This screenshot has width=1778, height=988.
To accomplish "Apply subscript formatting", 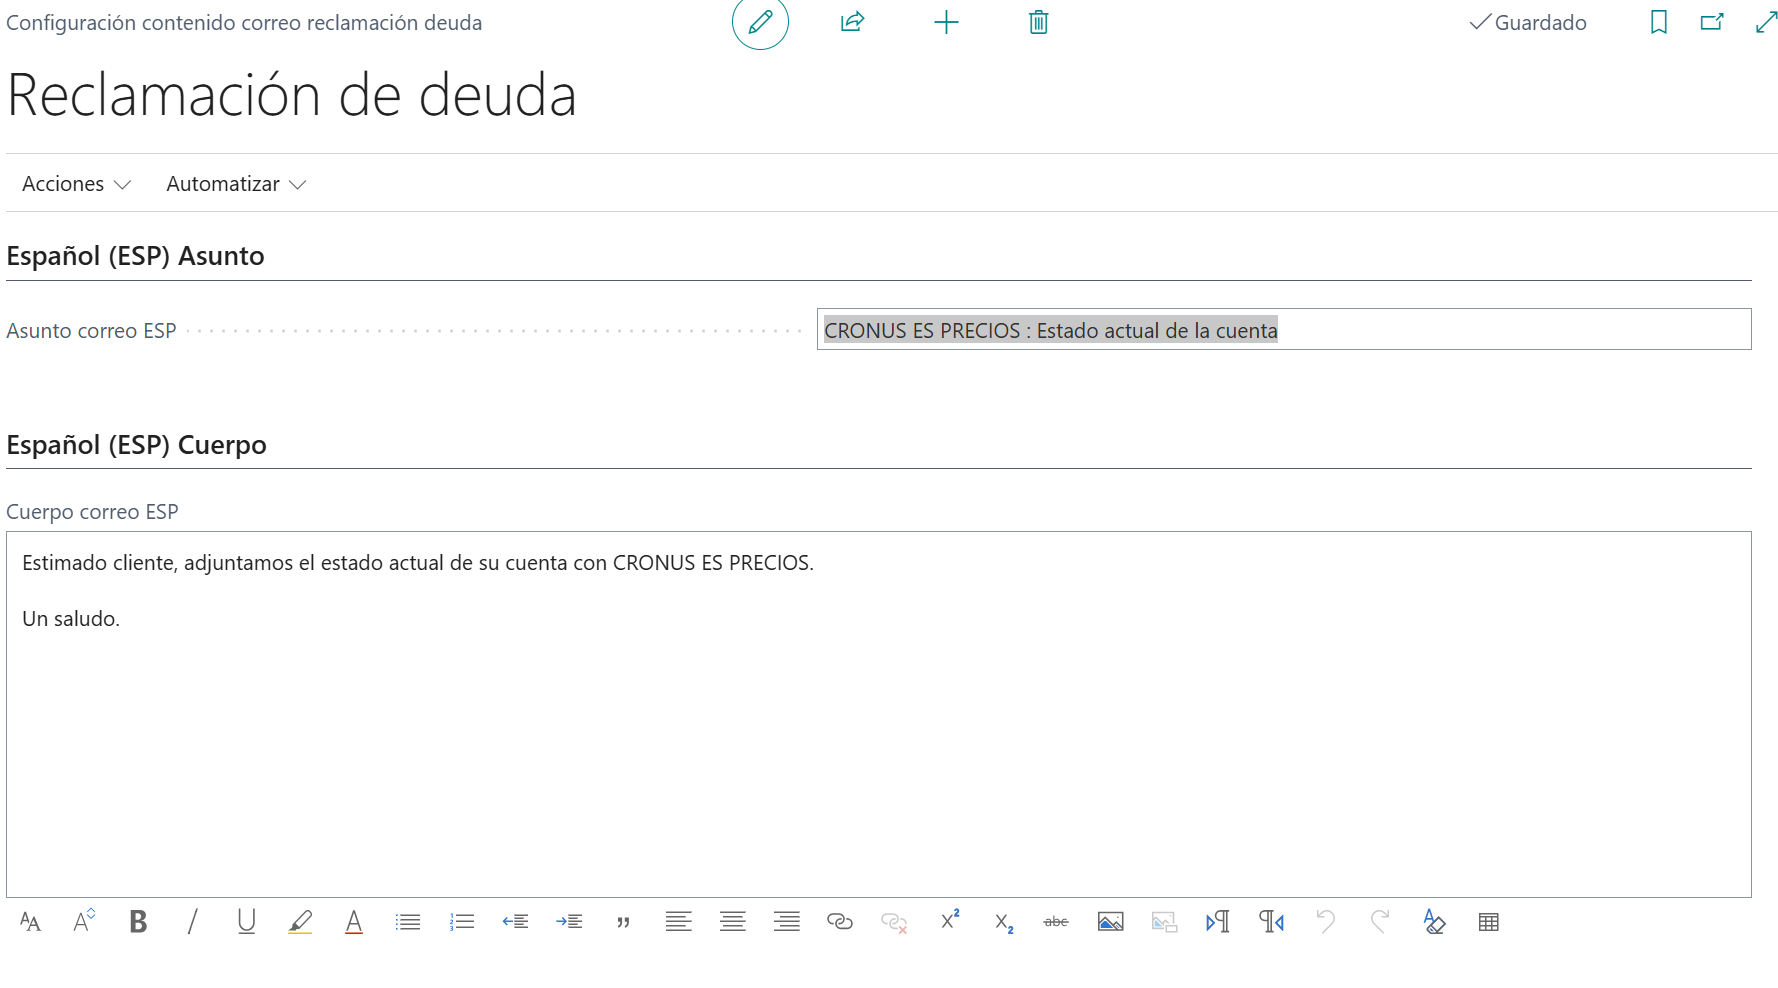I will tap(1003, 923).
